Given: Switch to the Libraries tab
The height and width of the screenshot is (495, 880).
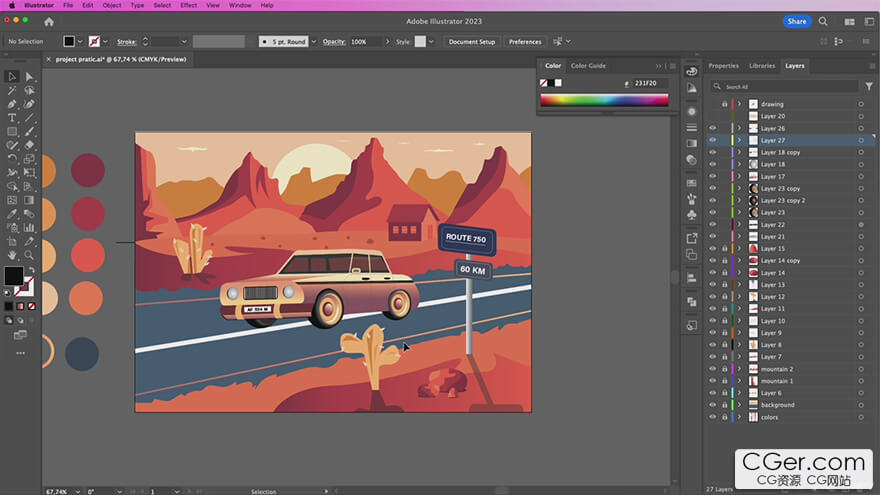Looking at the screenshot, I should coord(762,66).
